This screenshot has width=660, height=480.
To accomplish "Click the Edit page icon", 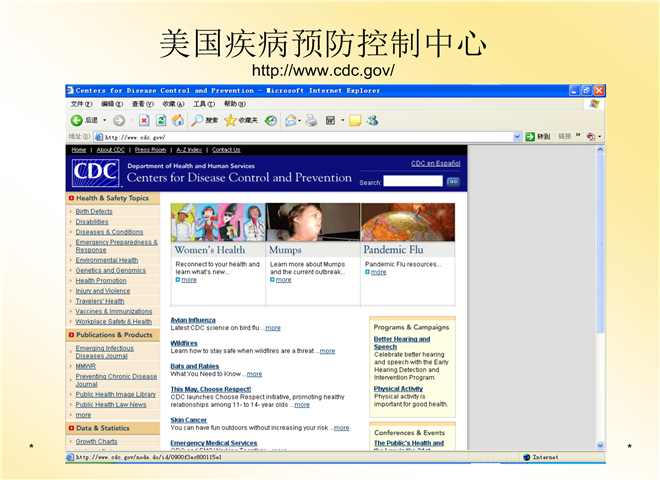I will click(x=330, y=121).
